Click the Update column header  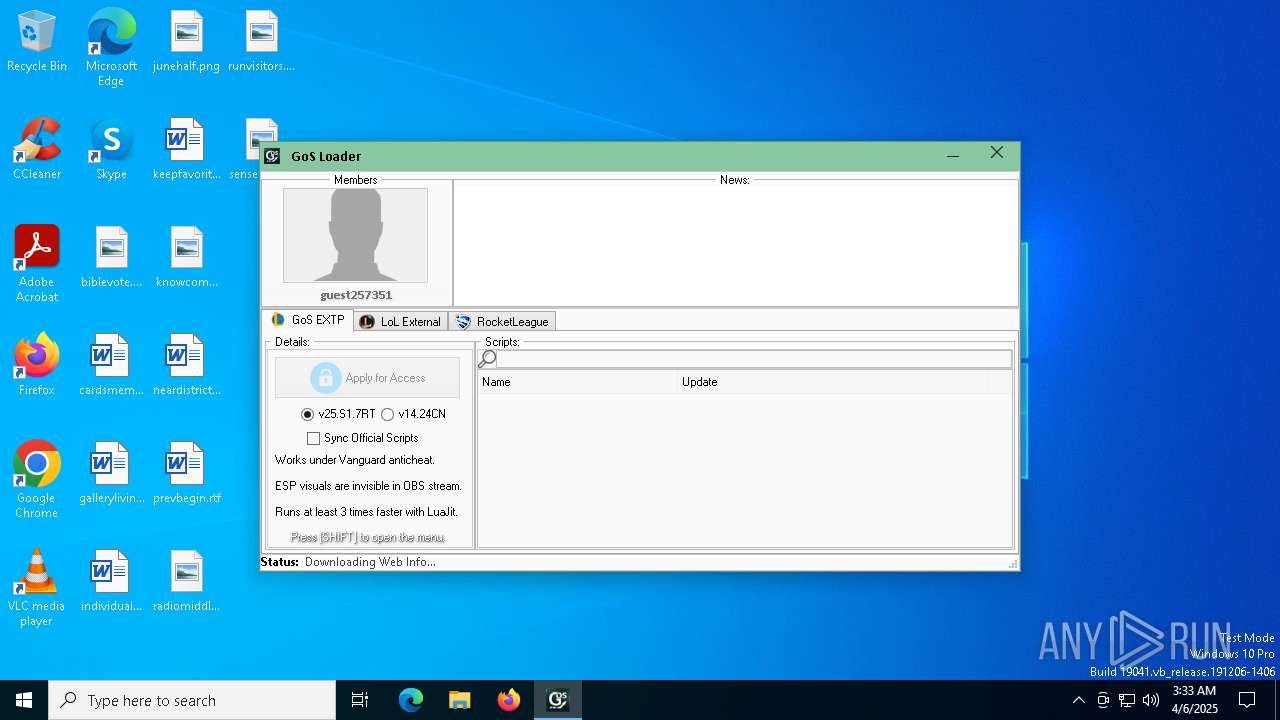click(832, 382)
